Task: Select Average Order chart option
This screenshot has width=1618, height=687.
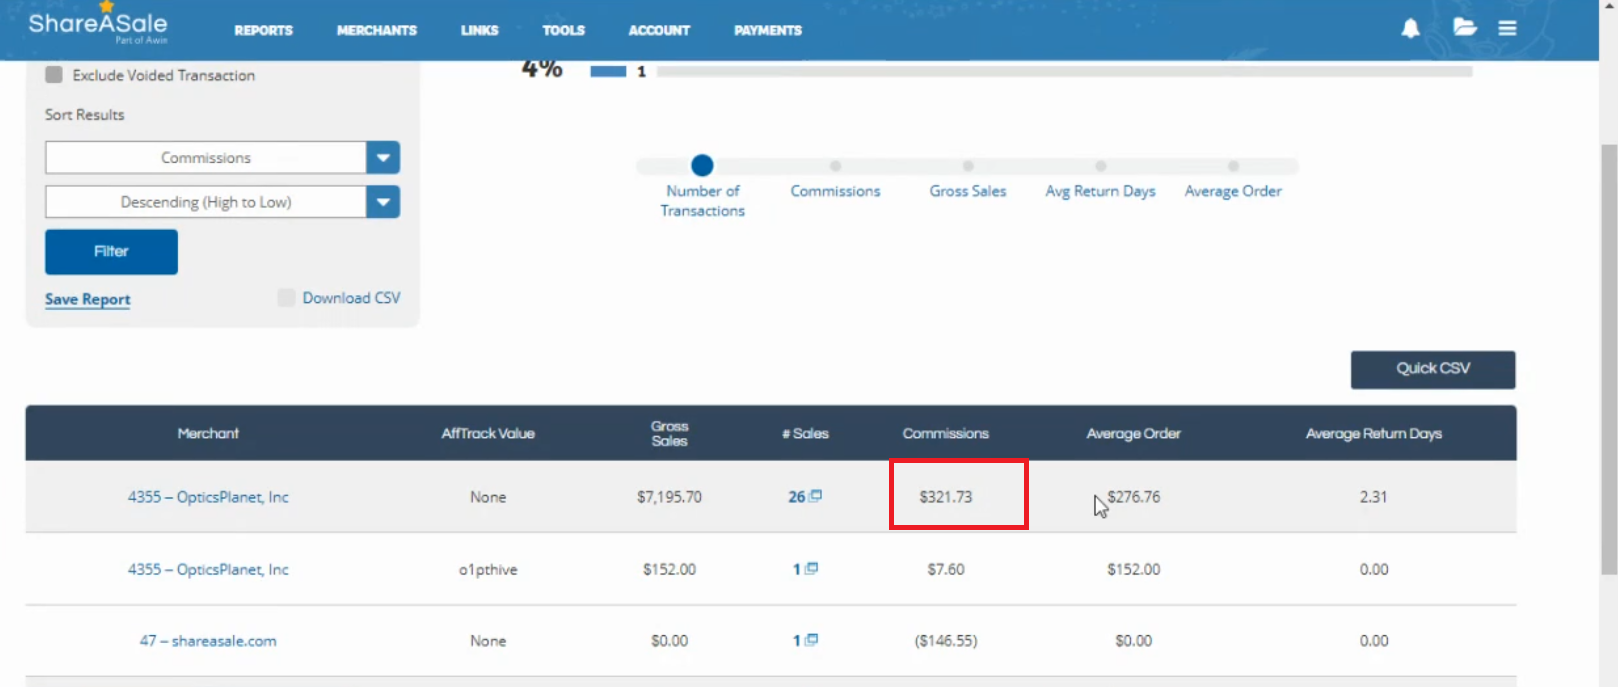Action: pyautogui.click(x=1233, y=166)
